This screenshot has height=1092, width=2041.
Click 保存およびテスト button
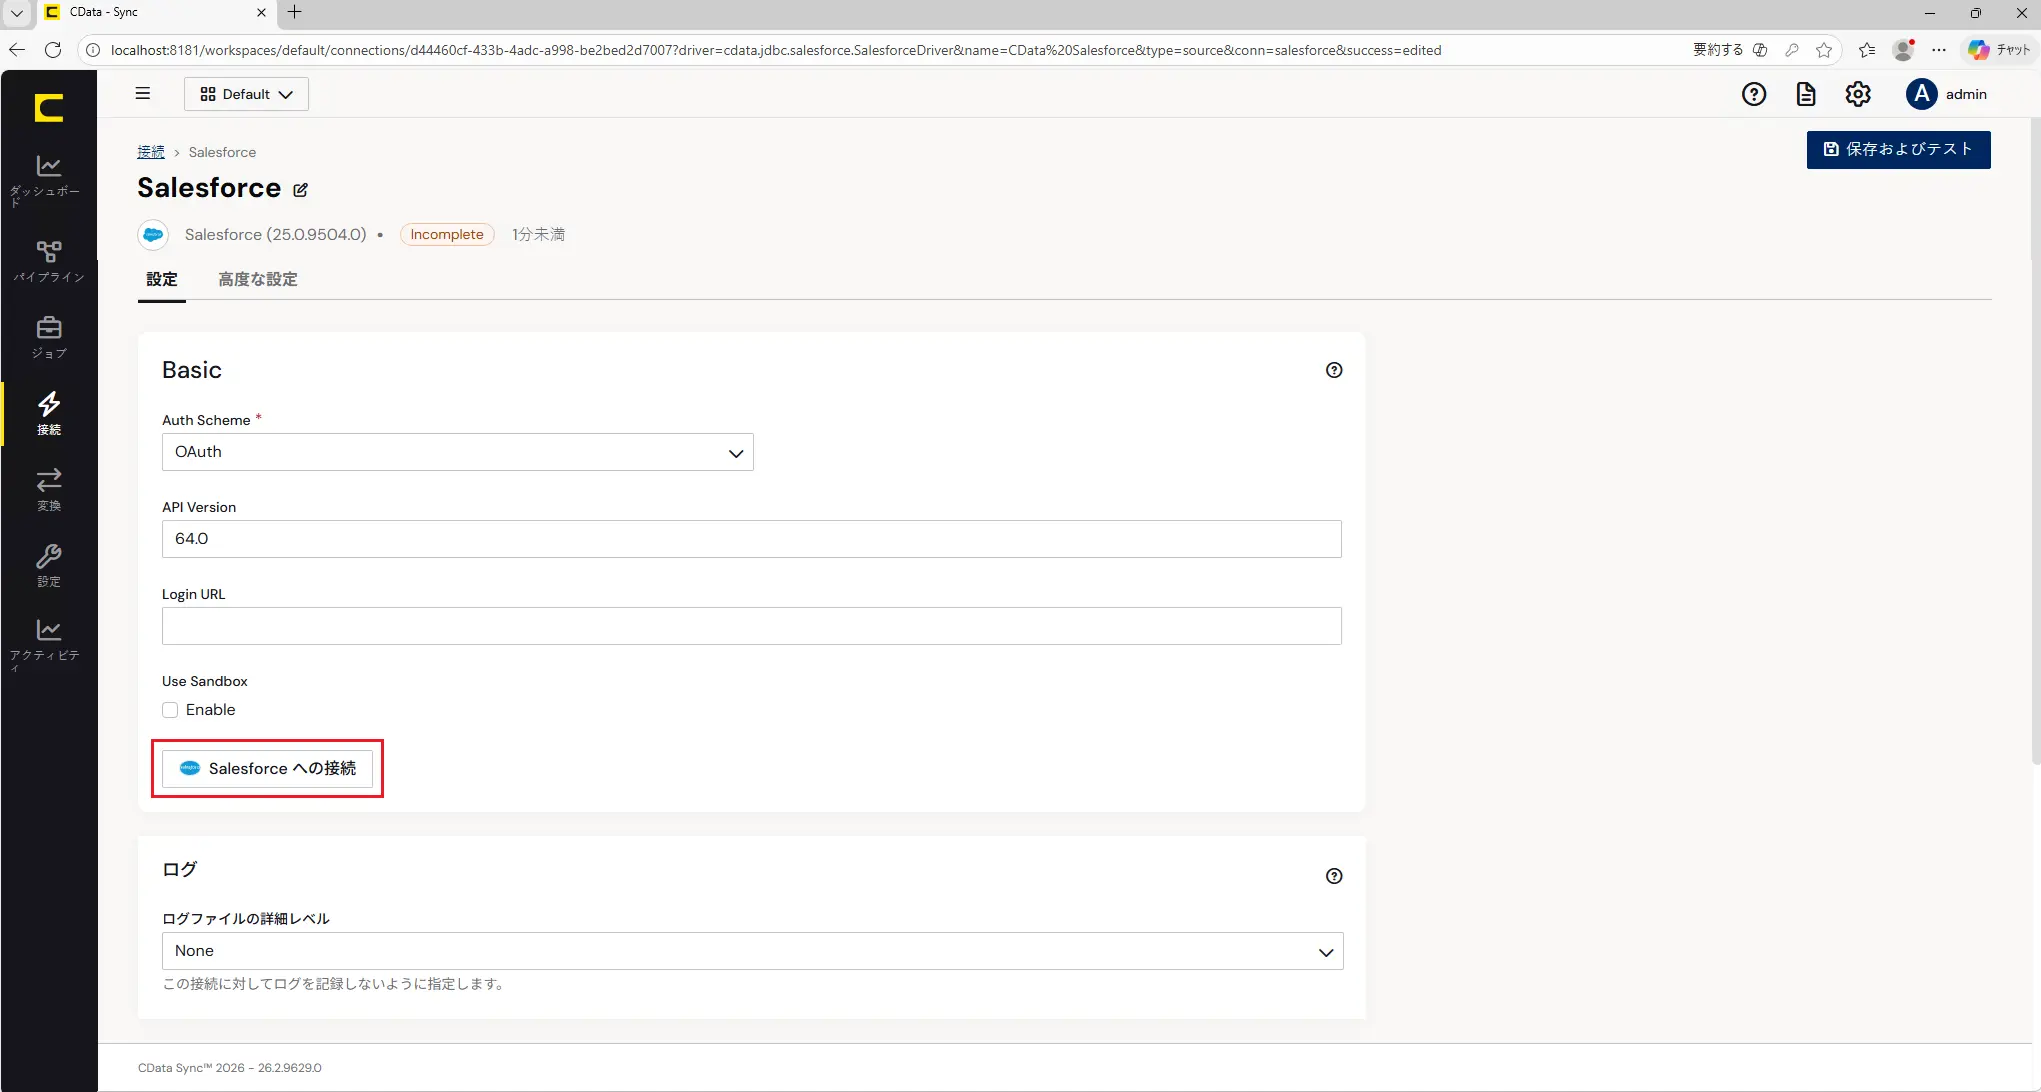point(1898,150)
